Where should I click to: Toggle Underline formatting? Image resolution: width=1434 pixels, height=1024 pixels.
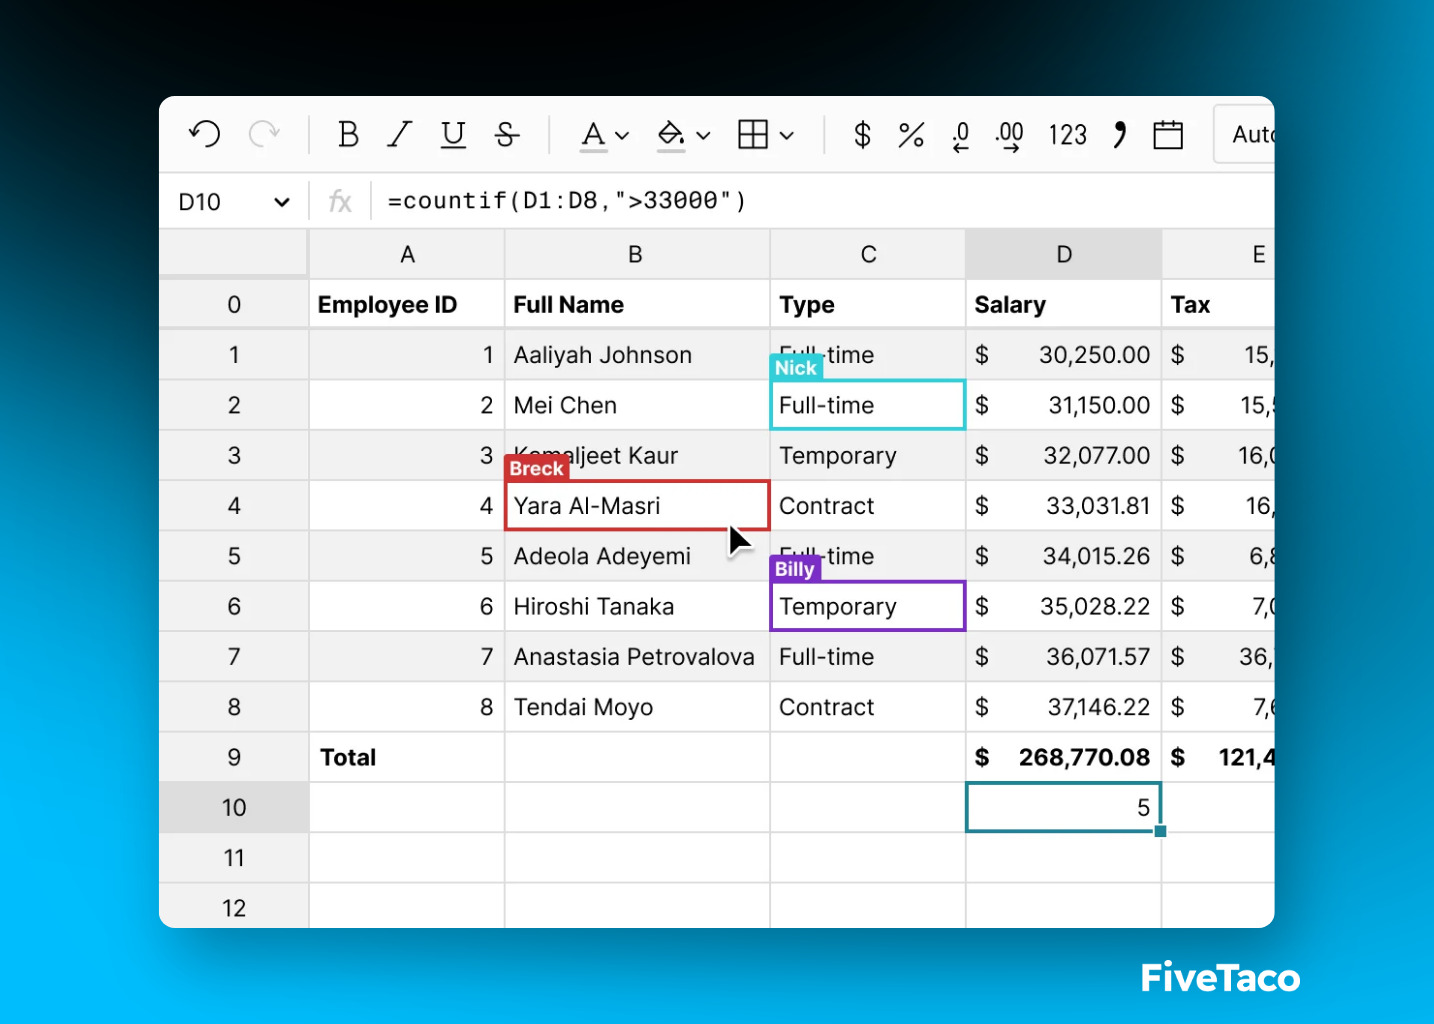[x=453, y=134]
